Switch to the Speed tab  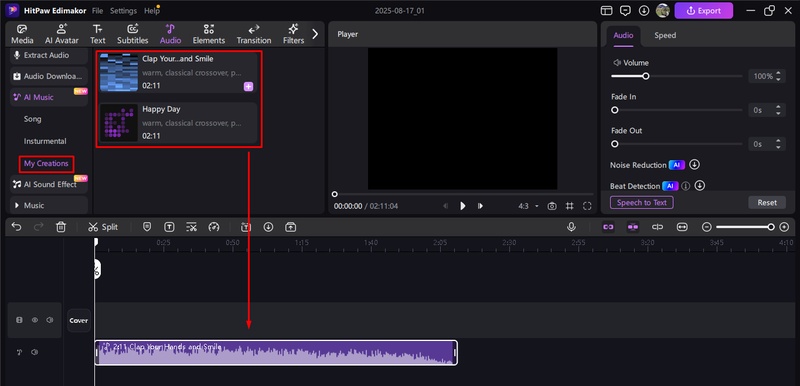665,35
